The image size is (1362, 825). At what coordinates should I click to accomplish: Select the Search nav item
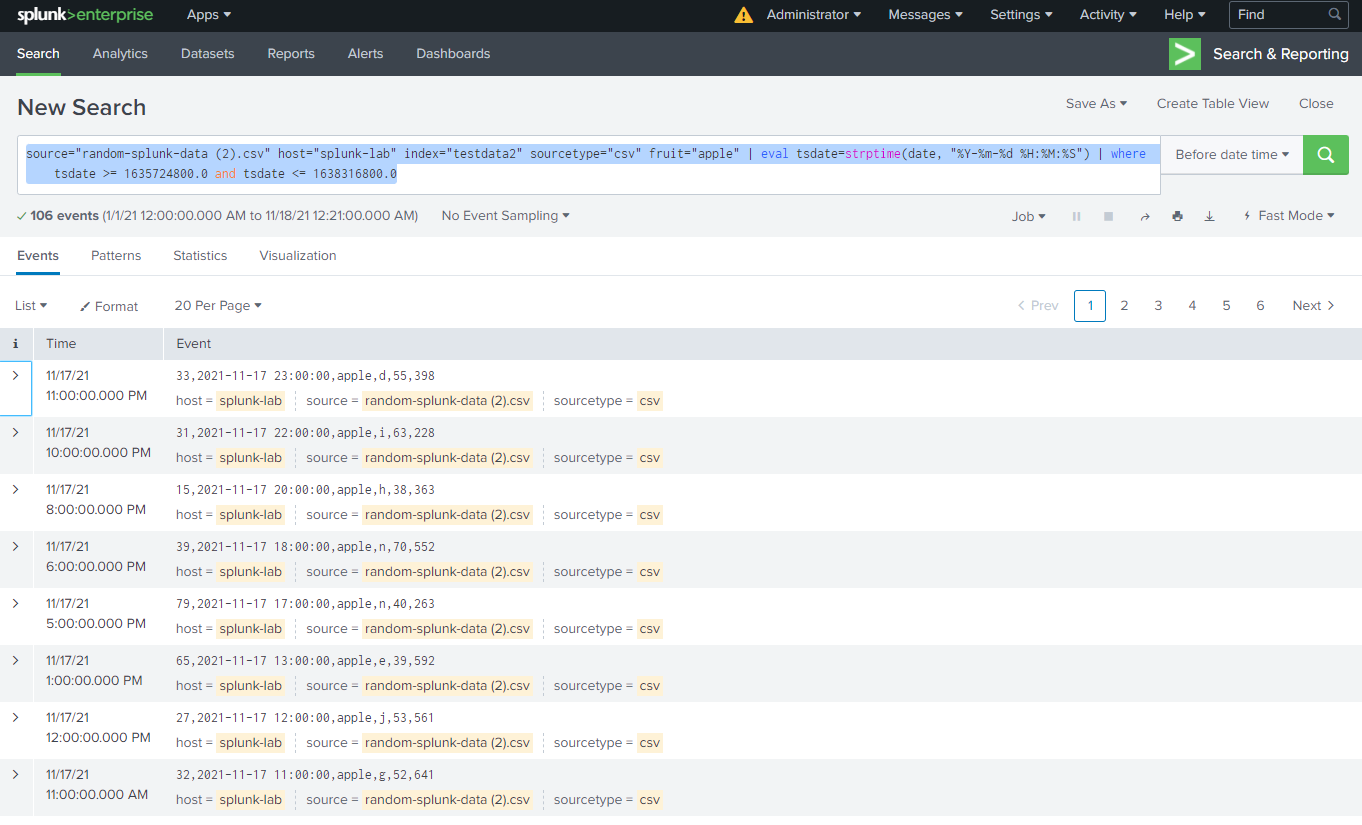coord(38,54)
